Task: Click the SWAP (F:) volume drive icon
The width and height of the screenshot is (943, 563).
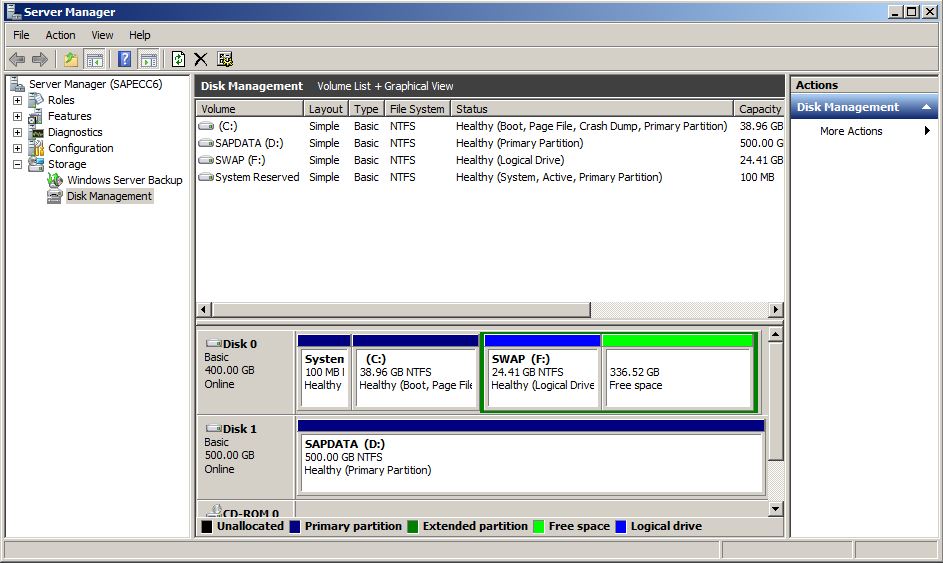Action: click(206, 160)
